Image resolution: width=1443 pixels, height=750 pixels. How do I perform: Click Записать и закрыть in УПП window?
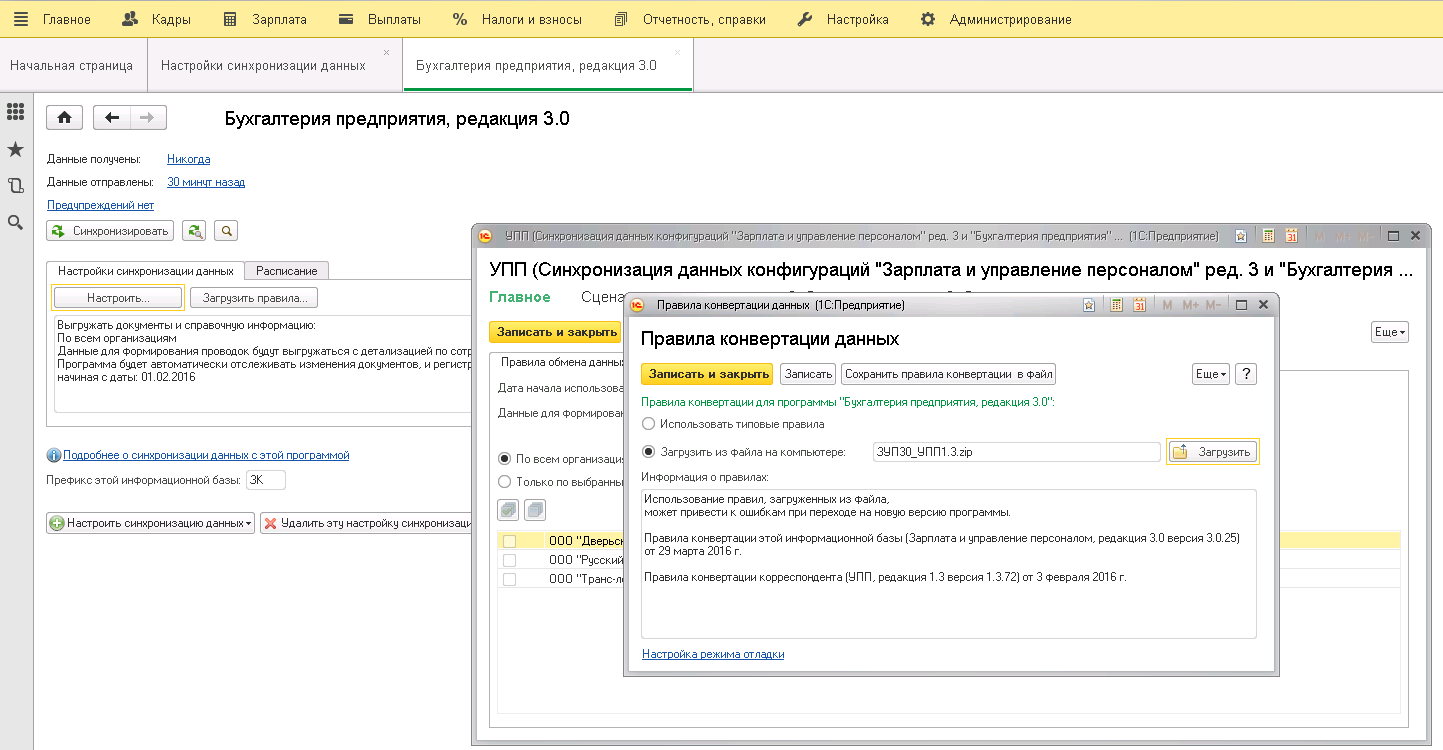click(555, 332)
